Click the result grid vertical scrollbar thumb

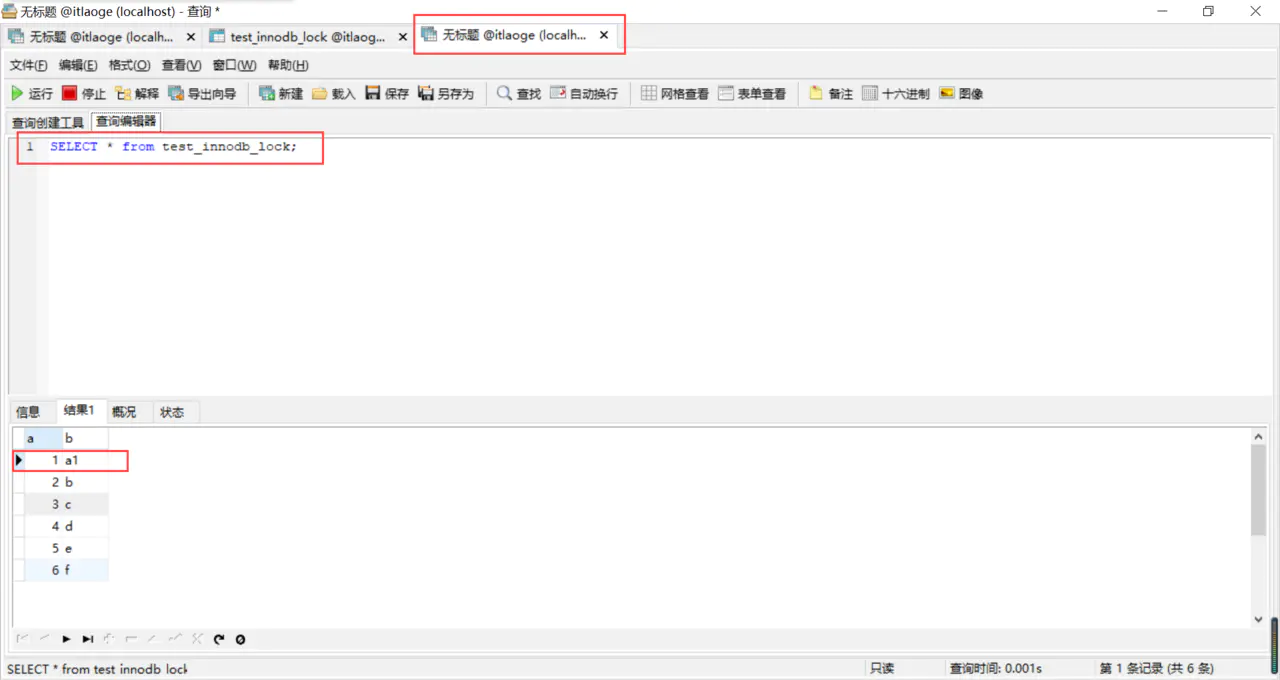click(x=1258, y=490)
